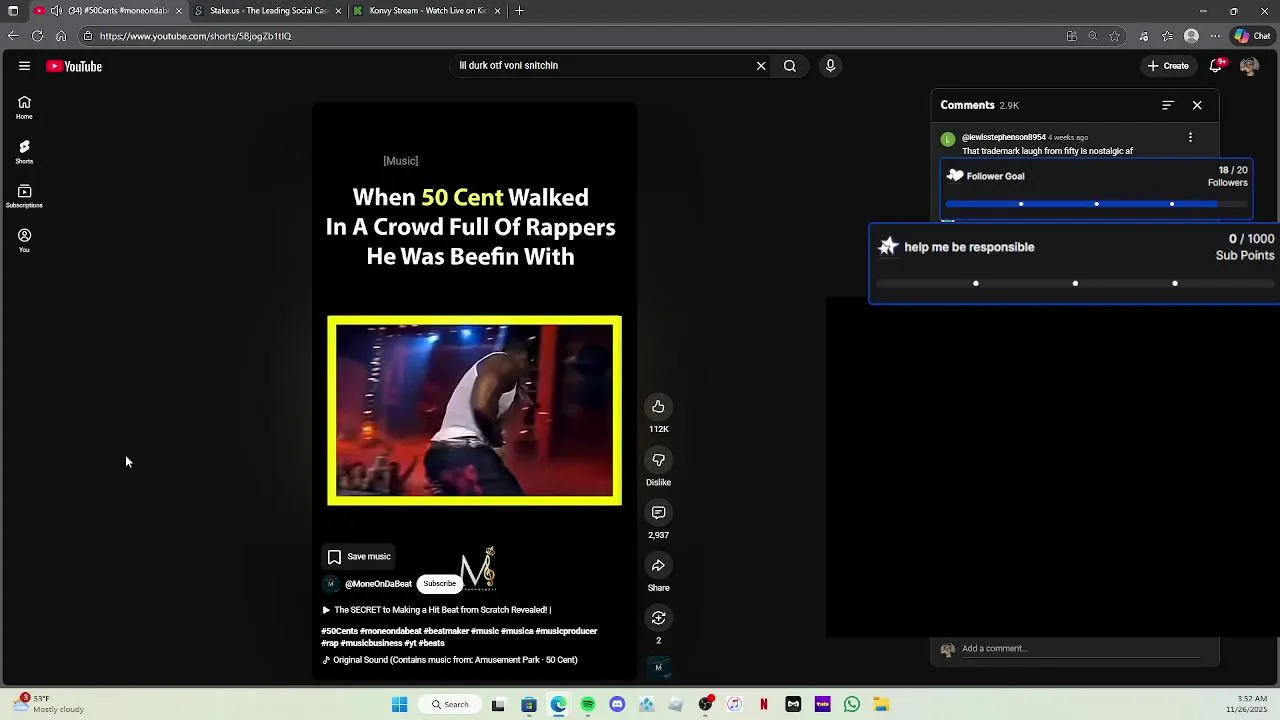Screen dimensions: 1280x720
Task: Click the short's video frame
Action: click(474, 410)
